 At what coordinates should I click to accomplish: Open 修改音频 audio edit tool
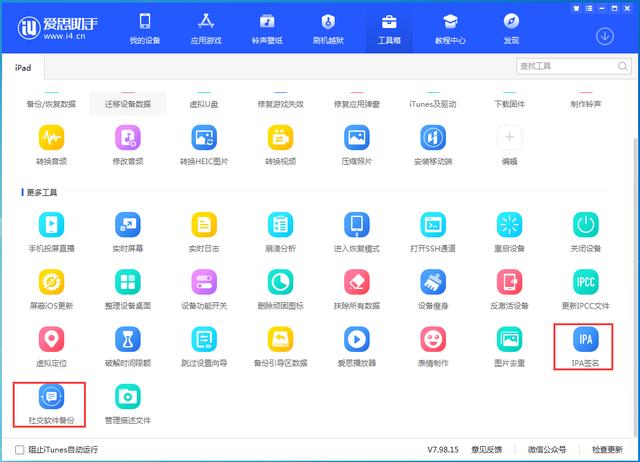128,138
